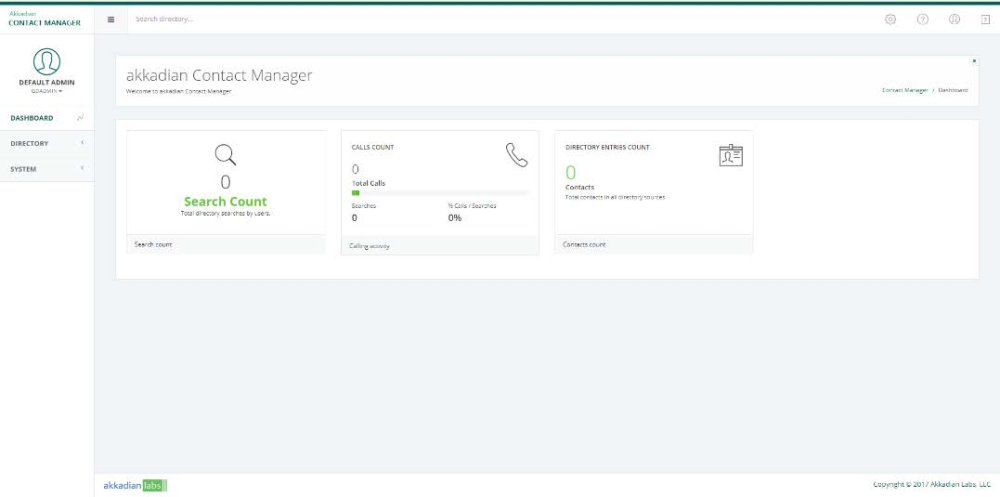Click the 0% Calls / Searches value
1000x497 pixels.
point(455,218)
